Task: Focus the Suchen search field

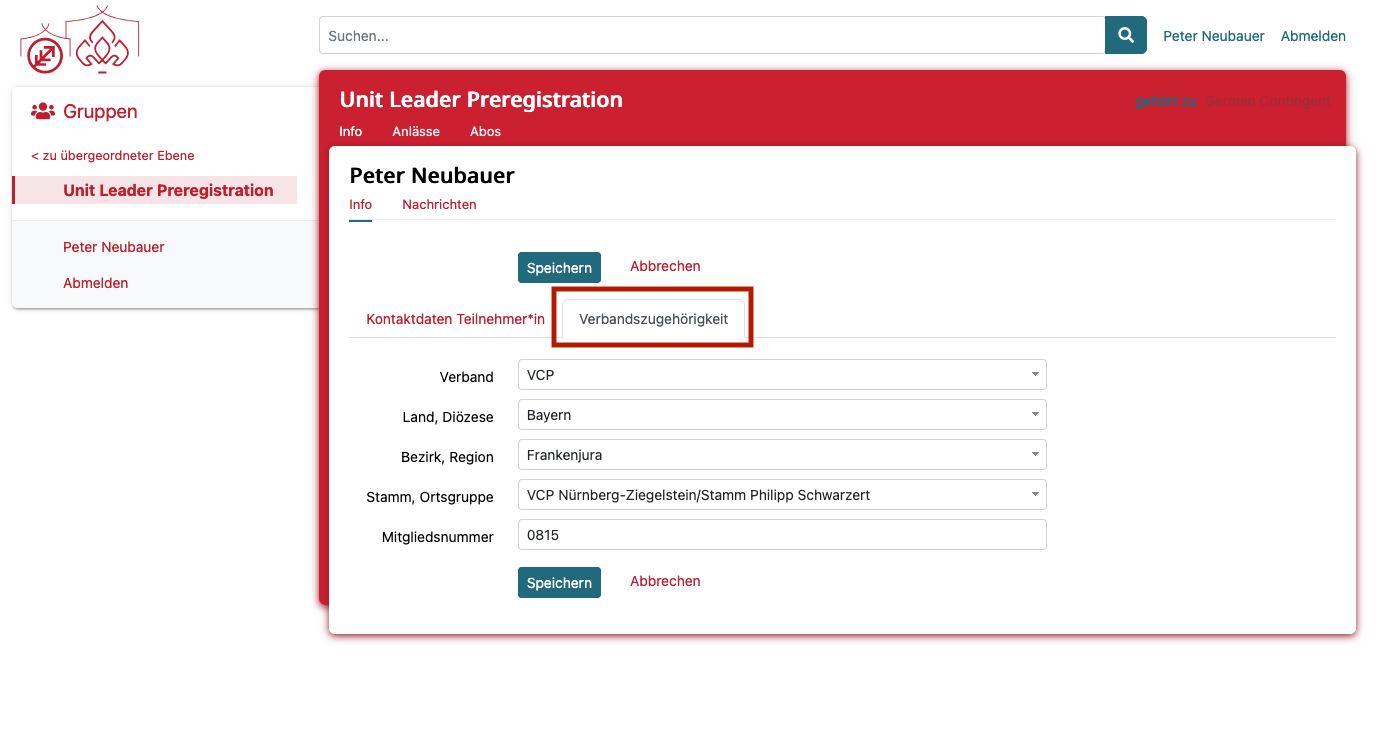Action: (712, 35)
